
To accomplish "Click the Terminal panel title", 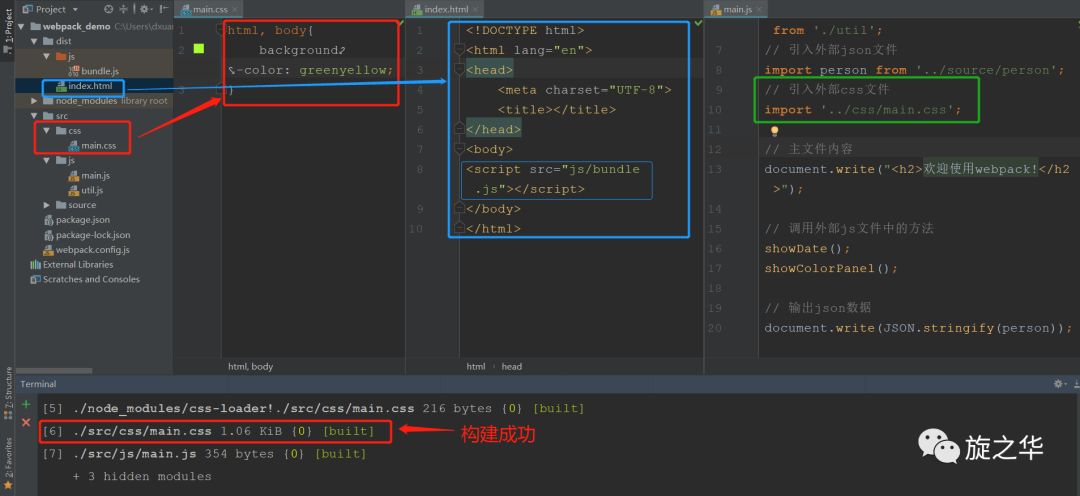I will click(38, 384).
